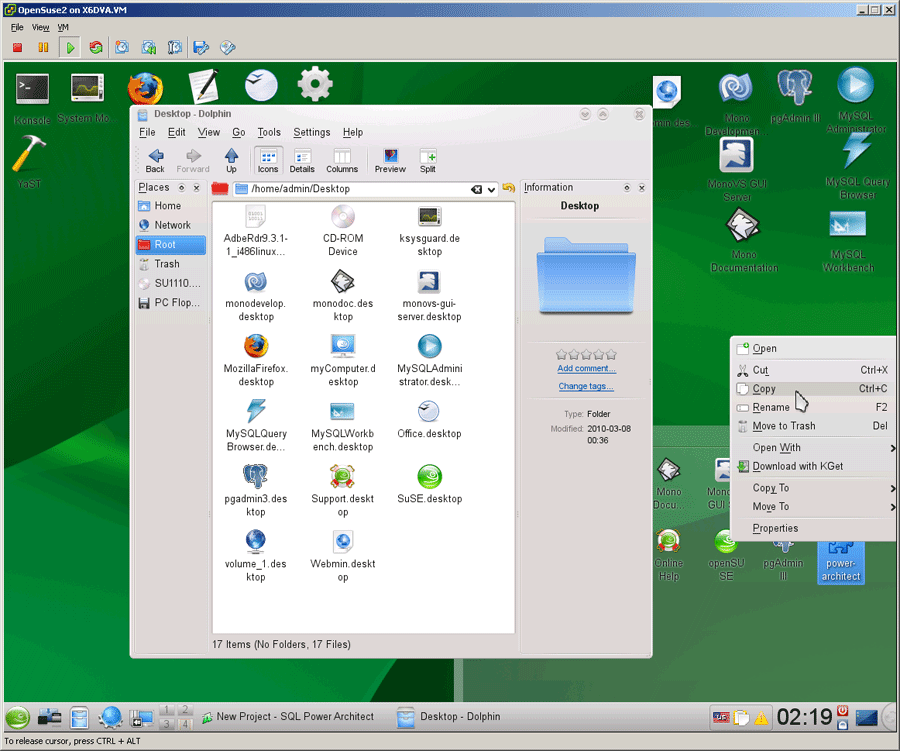This screenshot has height=751, width=900.
Task: Select Office.desktop file
Action: pos(429,419)
